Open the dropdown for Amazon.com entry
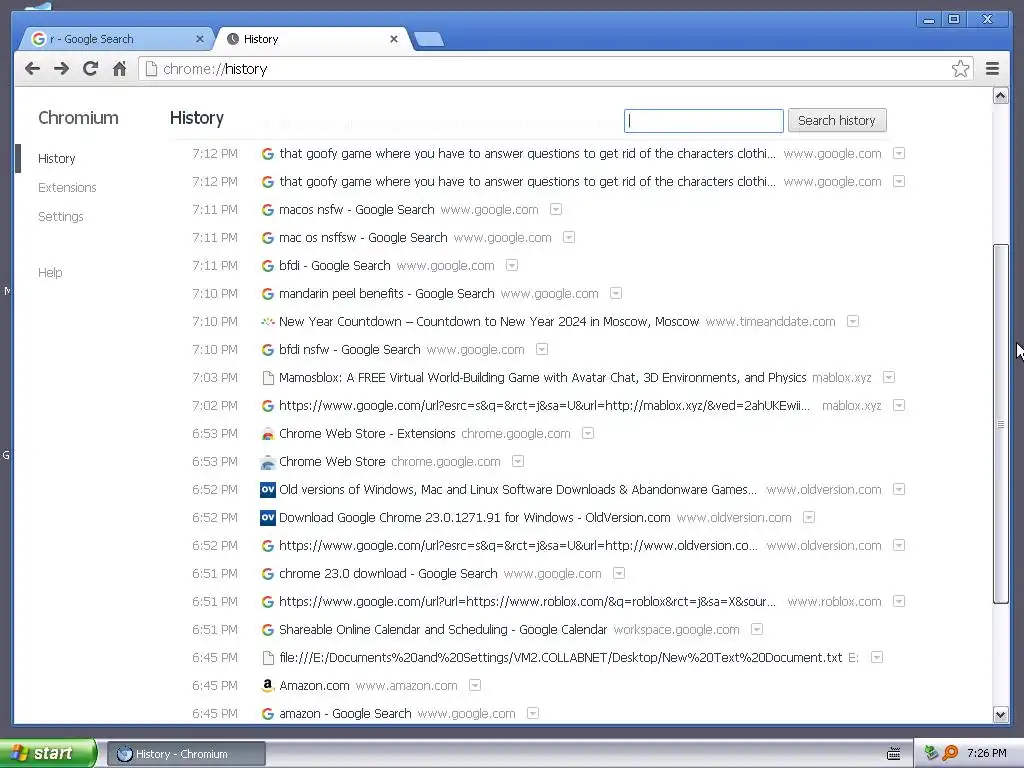The height and width of the screenshot is (768, 1024). [x=475, y=686]
